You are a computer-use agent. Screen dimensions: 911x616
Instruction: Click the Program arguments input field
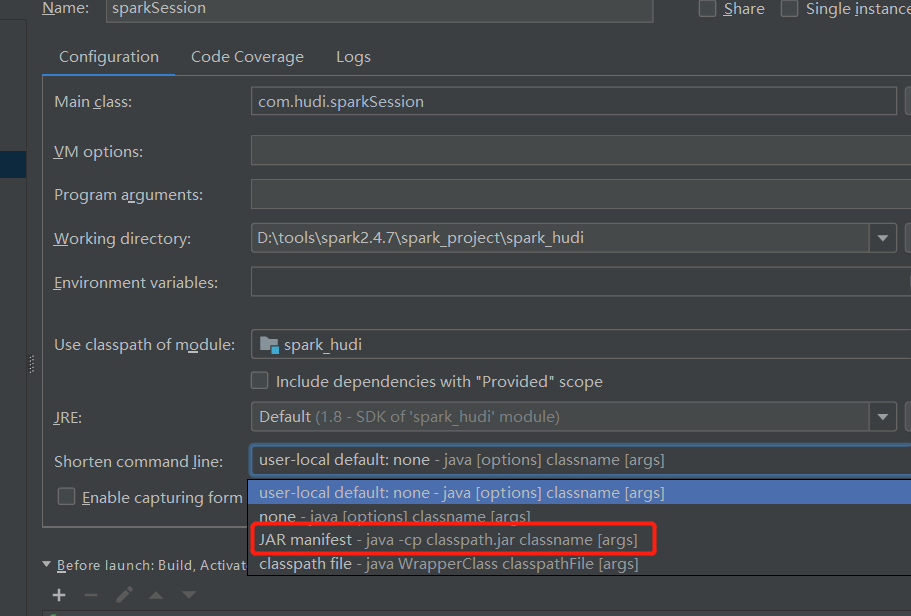coord(581,194)
